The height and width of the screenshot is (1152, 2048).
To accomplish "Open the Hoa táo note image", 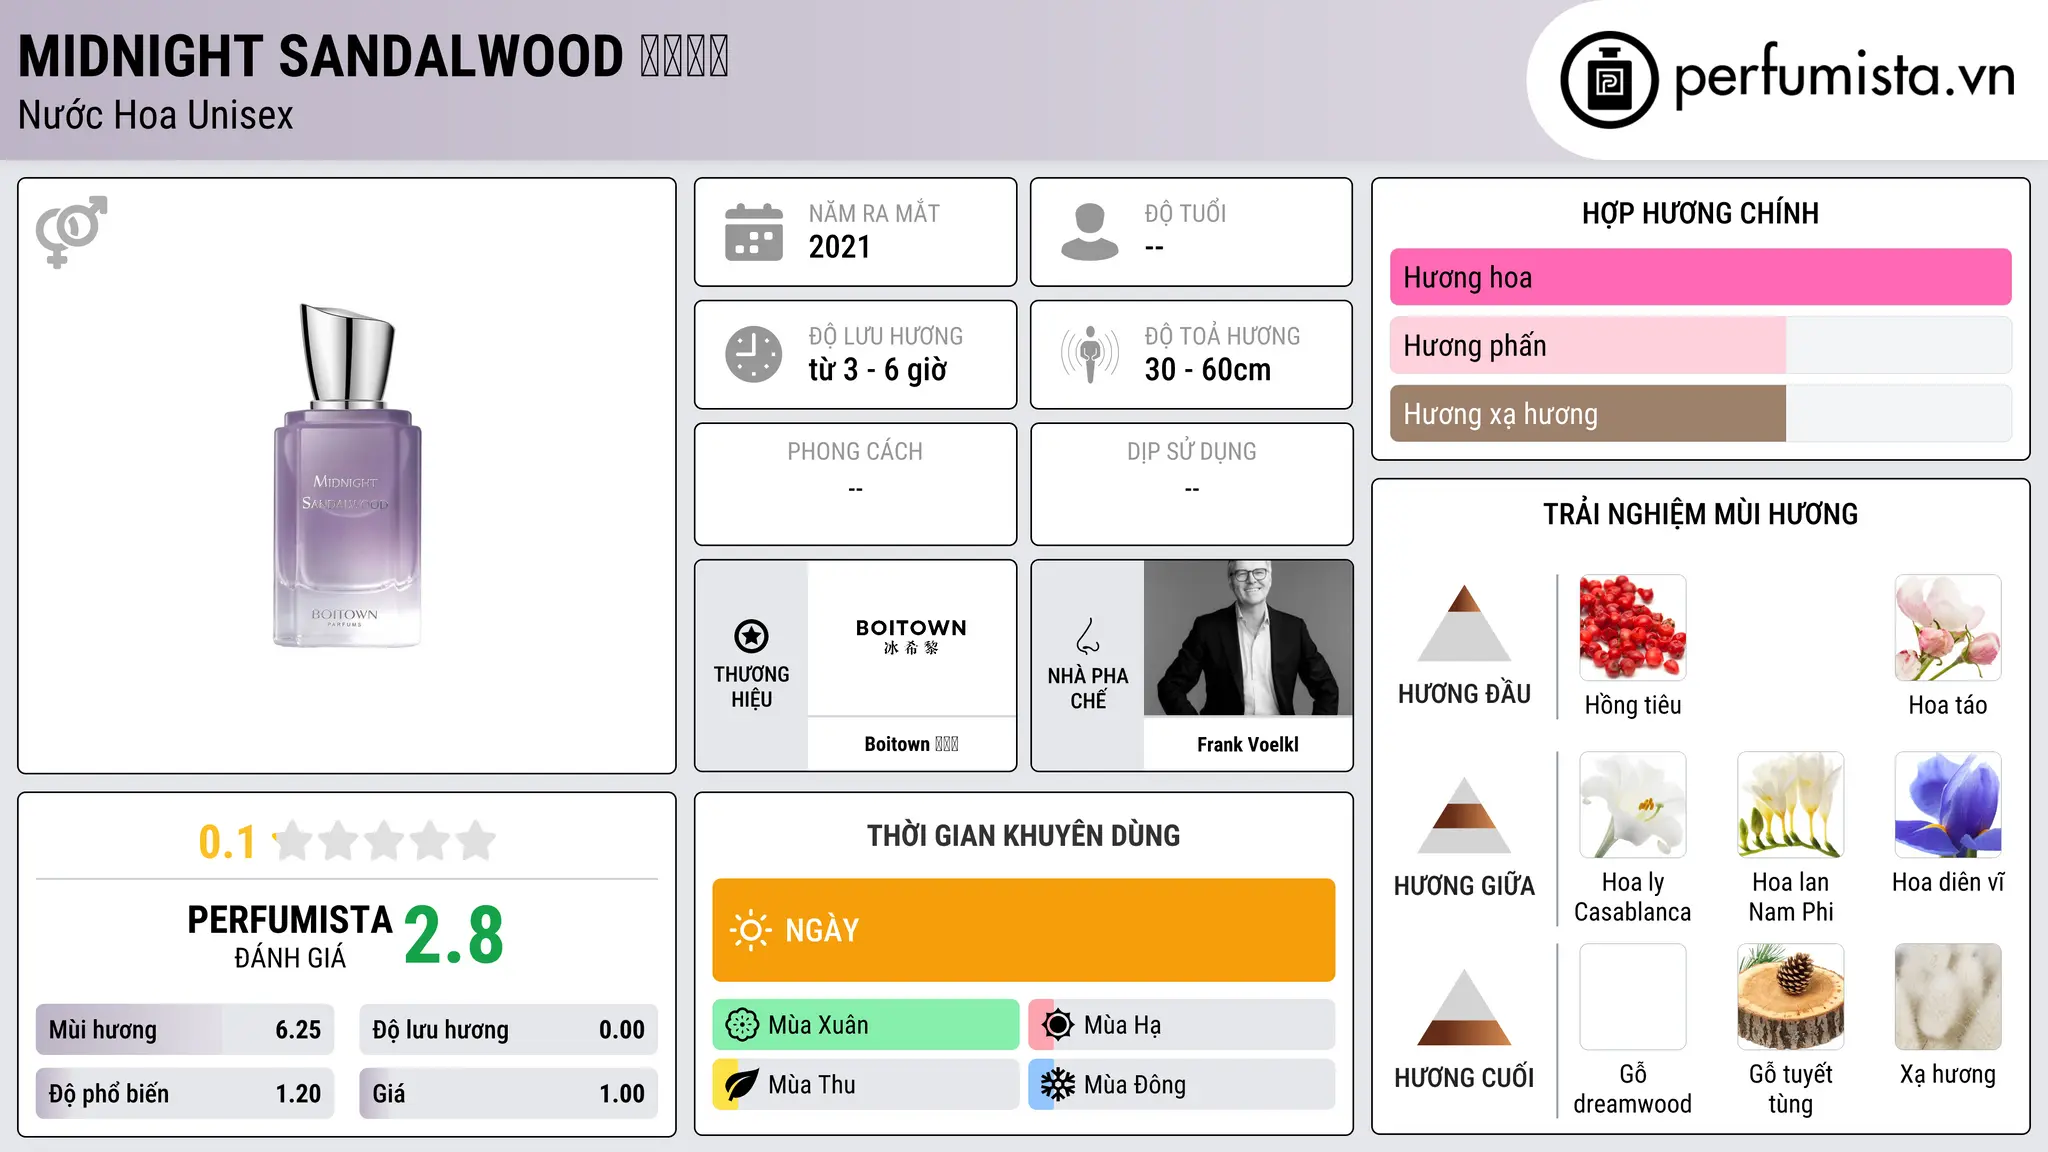I will 1948,628.
